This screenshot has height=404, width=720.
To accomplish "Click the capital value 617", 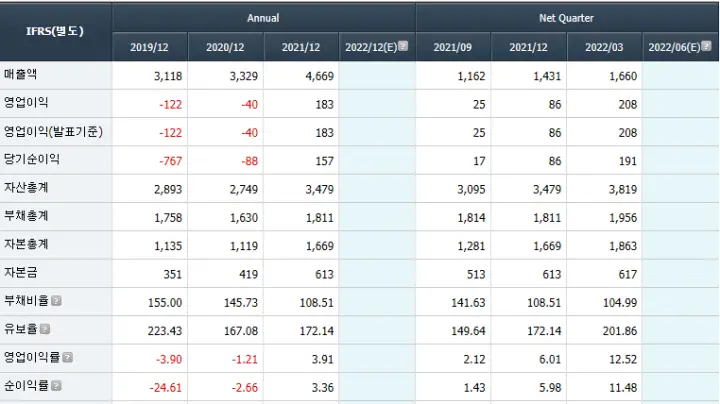I will pos(628,275).
